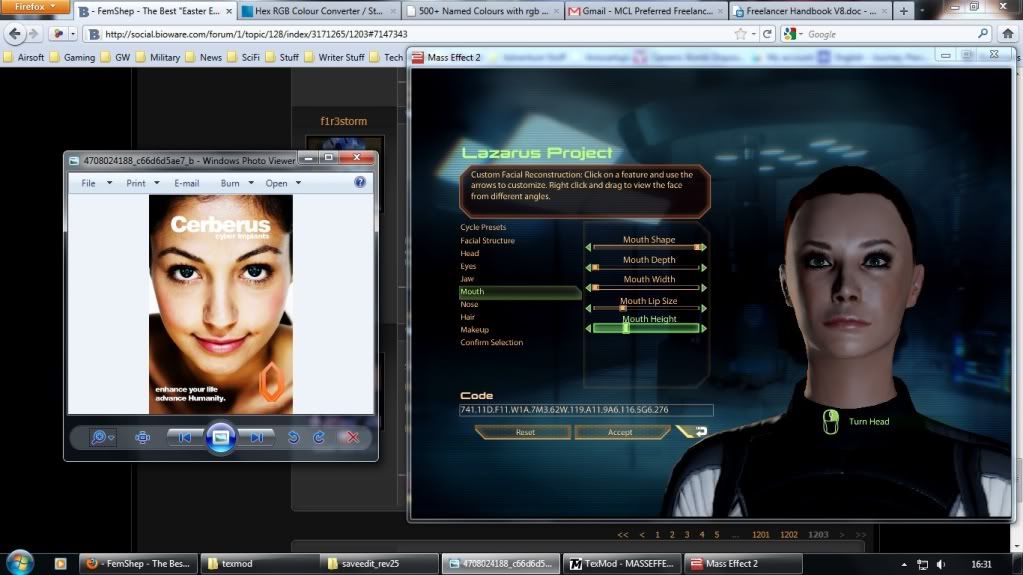
Task: Open forum page 1201 link
Action: pyautogui.click(x=761, y=535)
